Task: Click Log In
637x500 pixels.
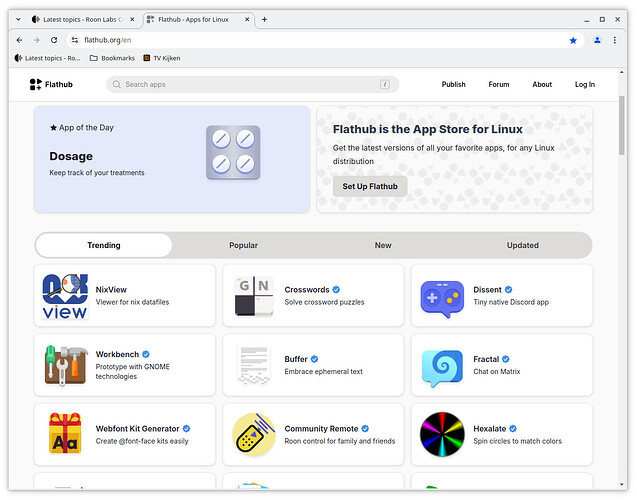Action: coord(585,84)
